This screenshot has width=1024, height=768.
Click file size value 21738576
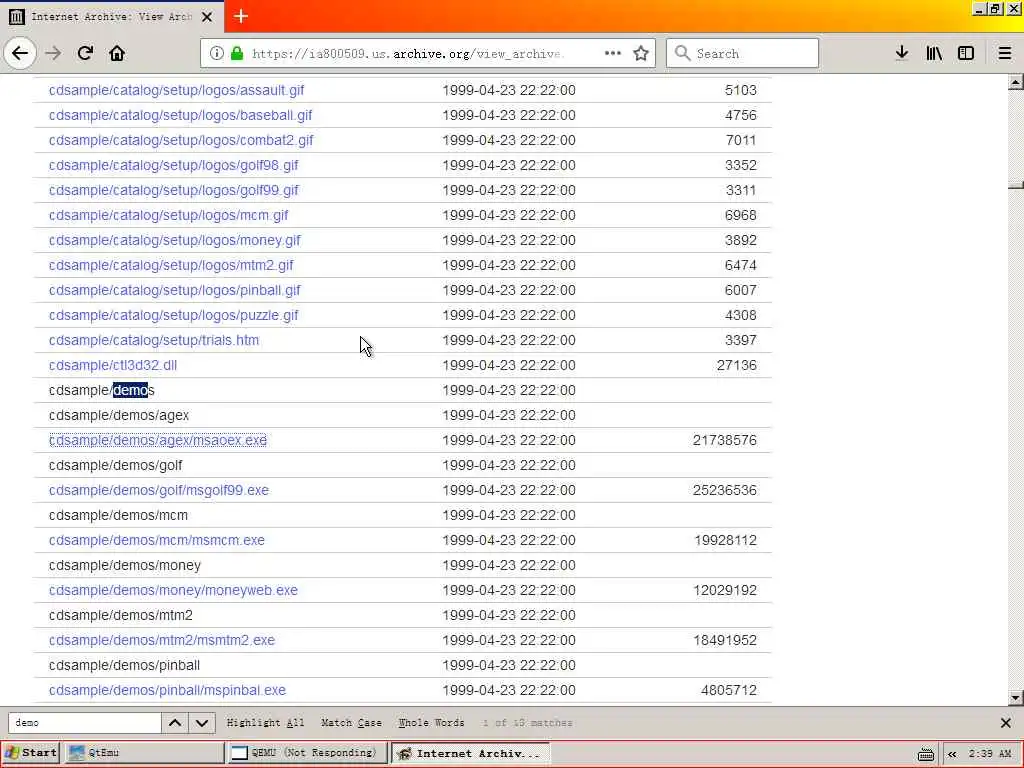coord(724,440)
